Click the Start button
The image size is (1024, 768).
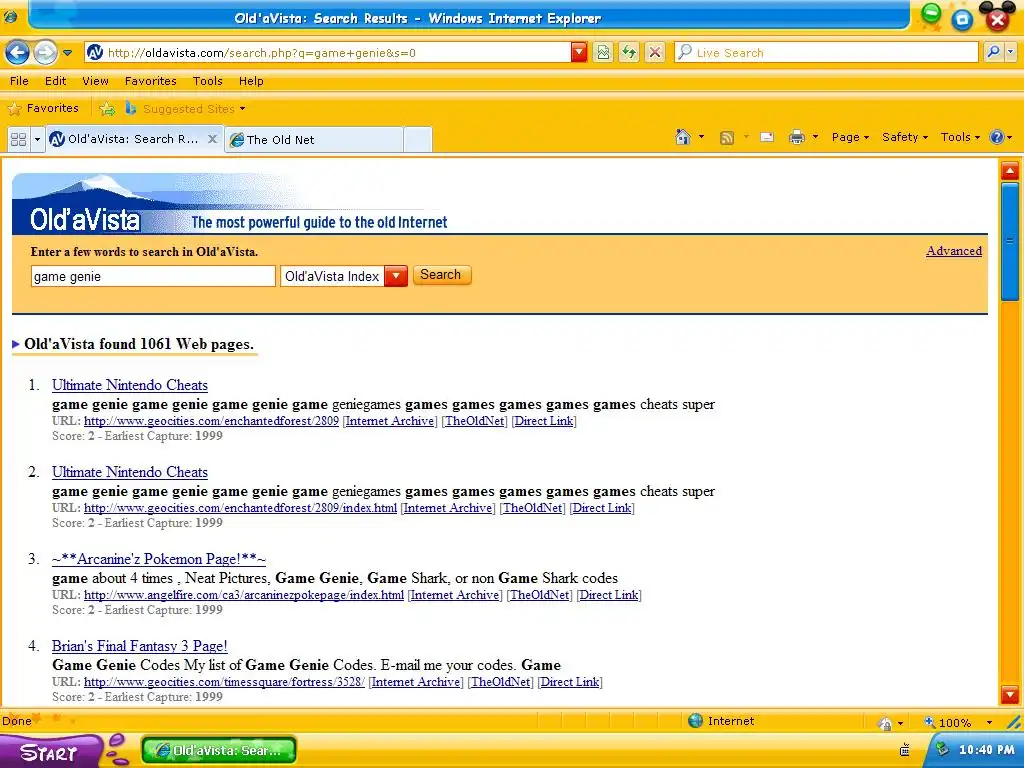pos(51,751)
